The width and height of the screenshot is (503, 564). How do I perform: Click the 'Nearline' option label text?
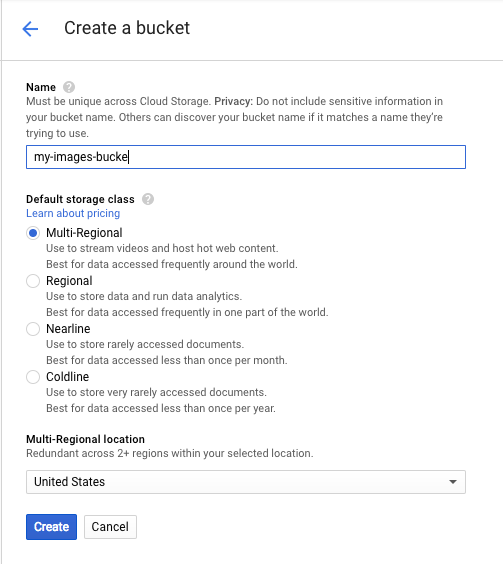(68, 329)
